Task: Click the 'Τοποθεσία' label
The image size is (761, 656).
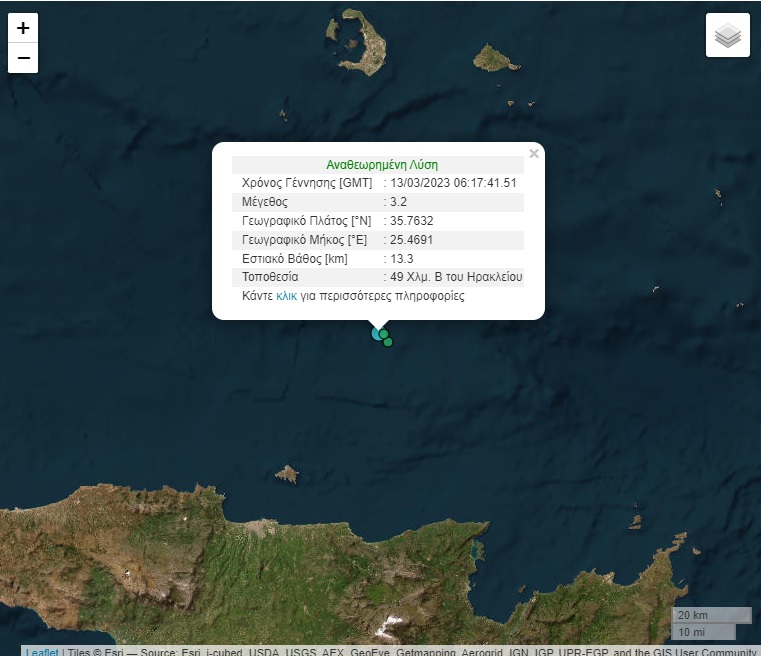Action: (270, 277)
